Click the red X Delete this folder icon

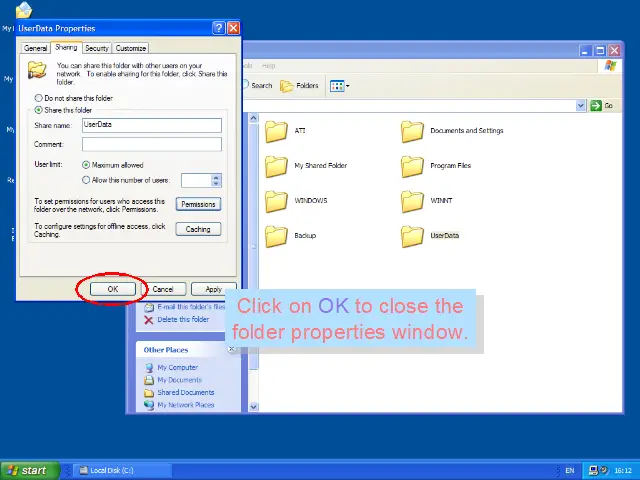pyautogui.click(x=149, y=320)
